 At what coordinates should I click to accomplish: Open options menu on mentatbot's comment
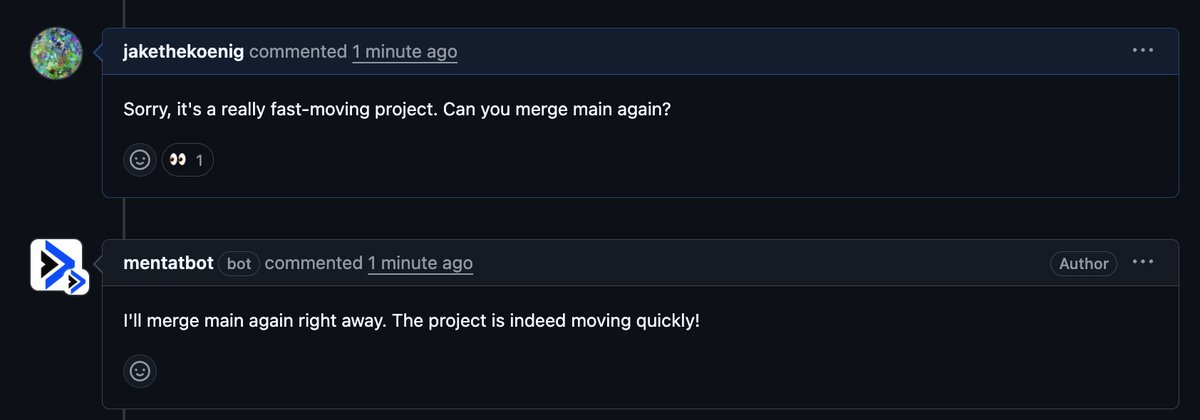1143,263
